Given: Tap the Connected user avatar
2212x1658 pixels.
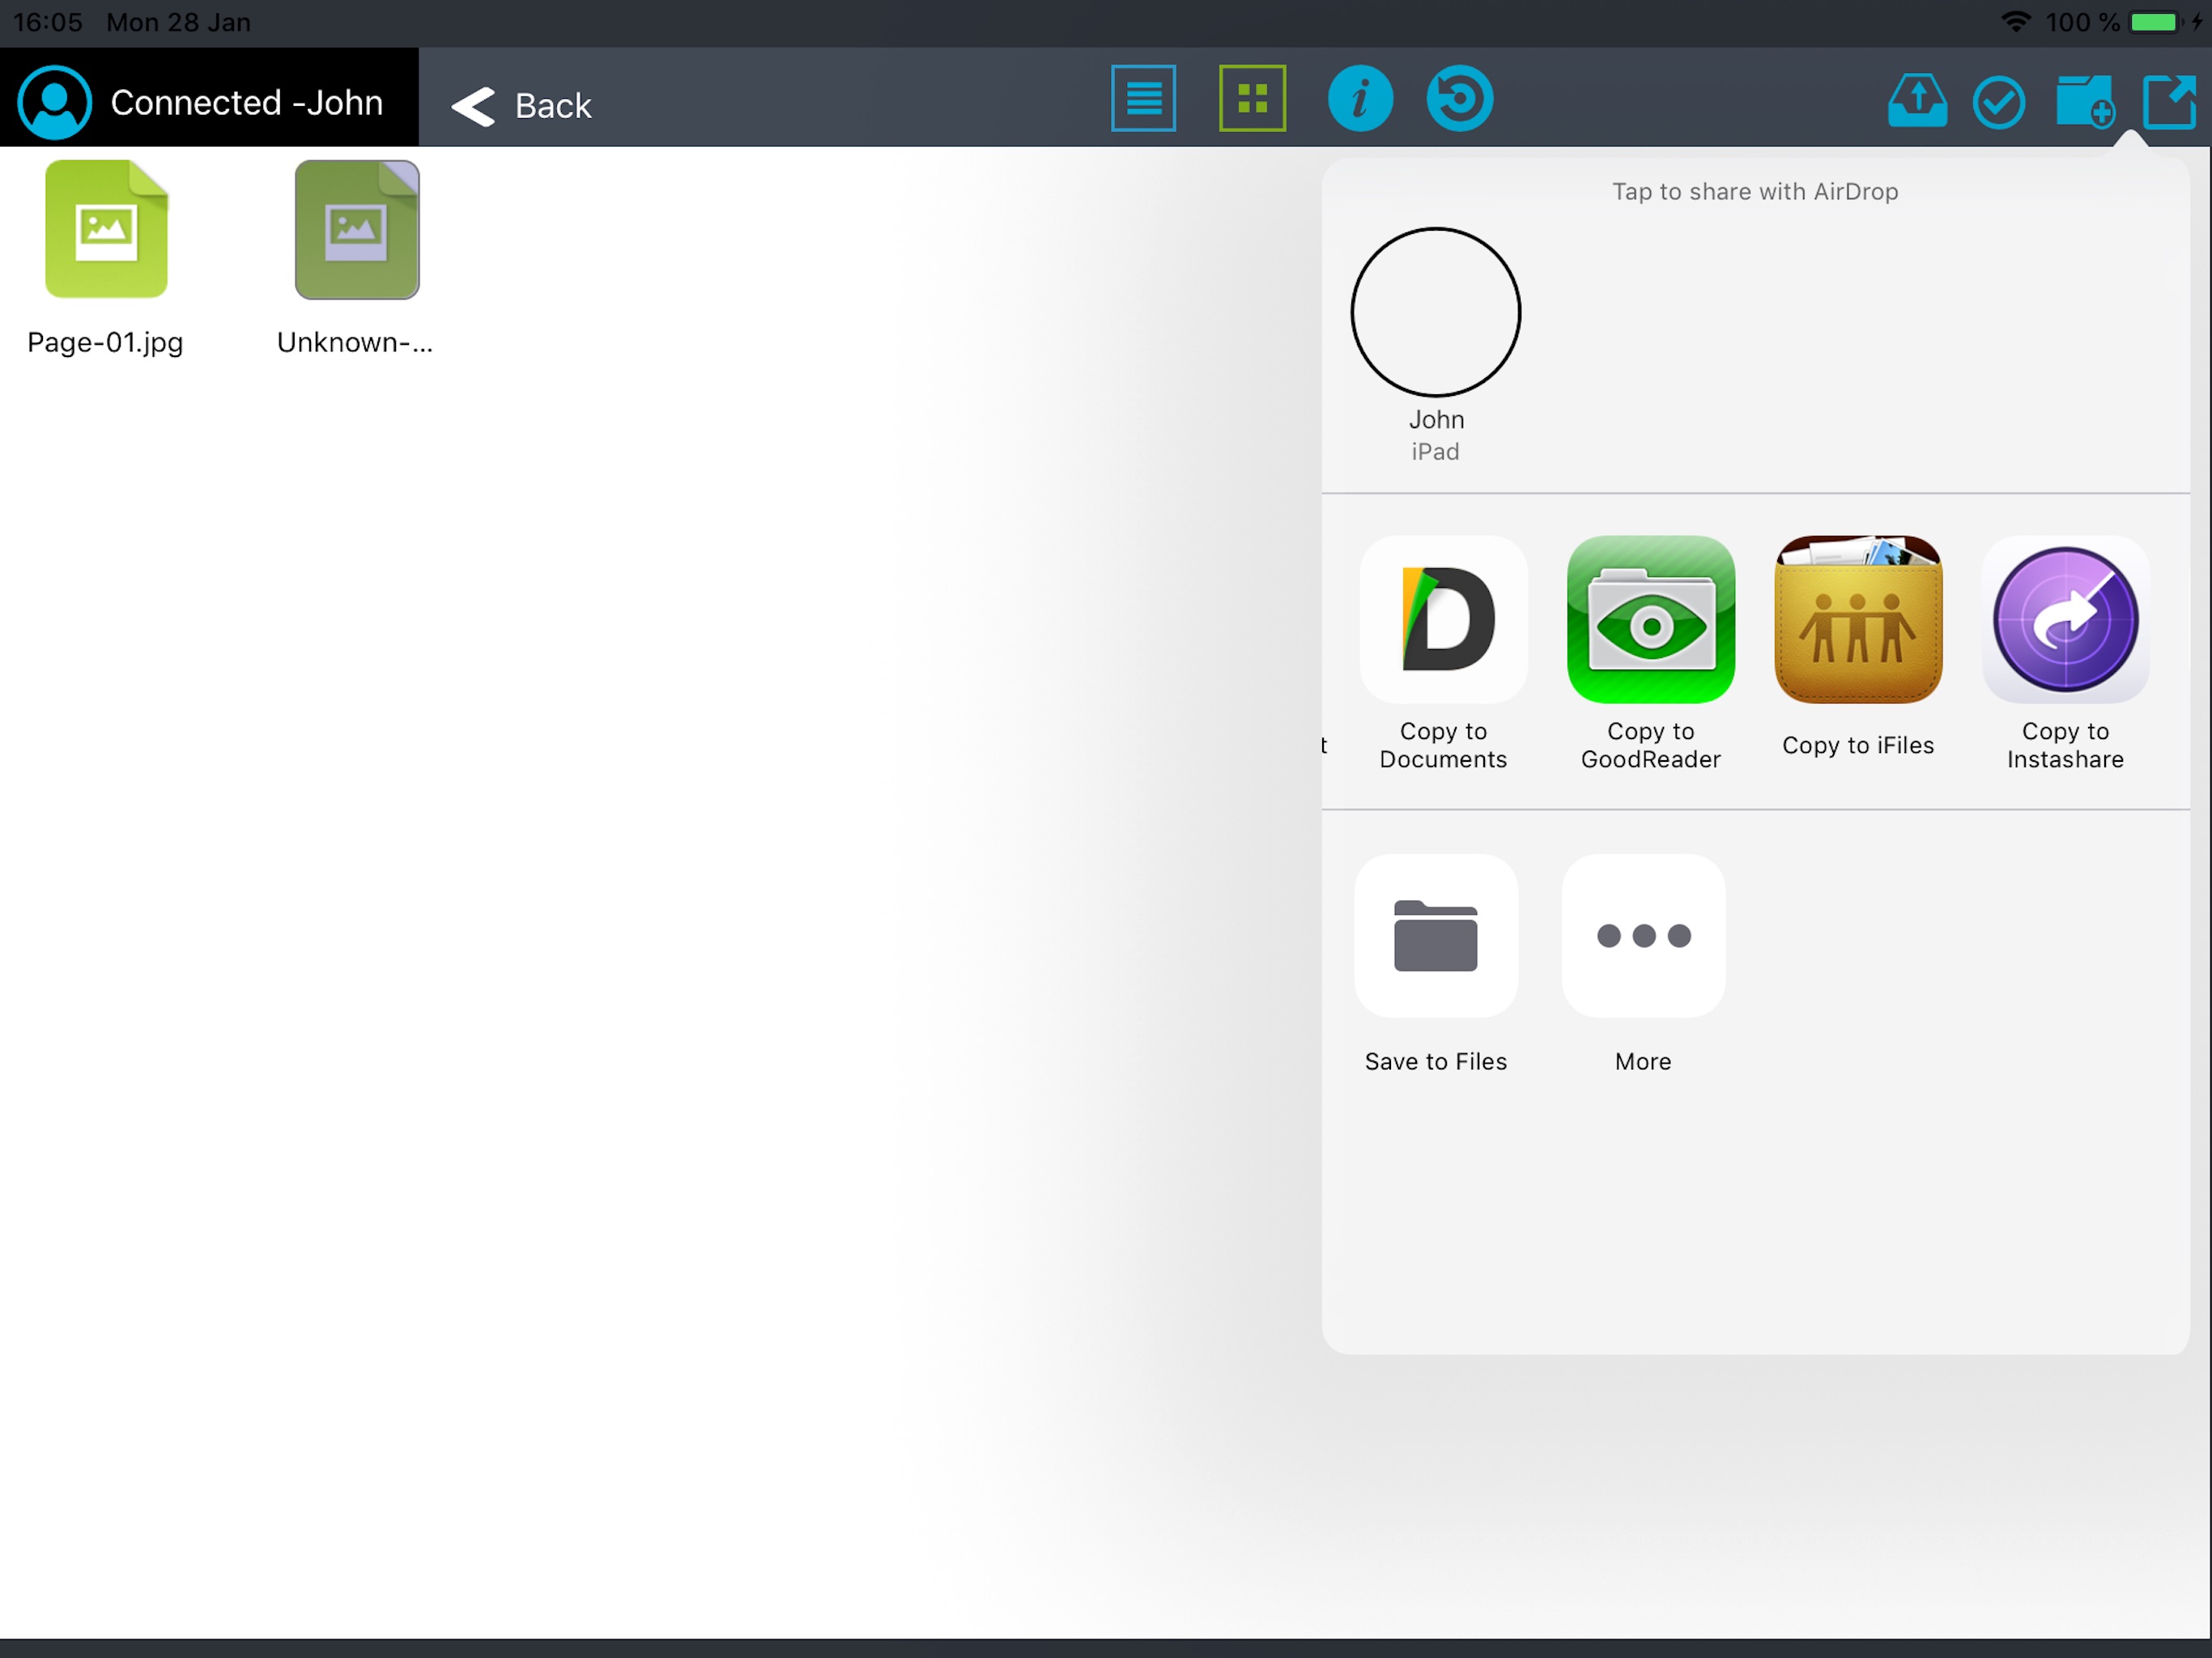Looking at the screenshot, I should tap(55, 102).
